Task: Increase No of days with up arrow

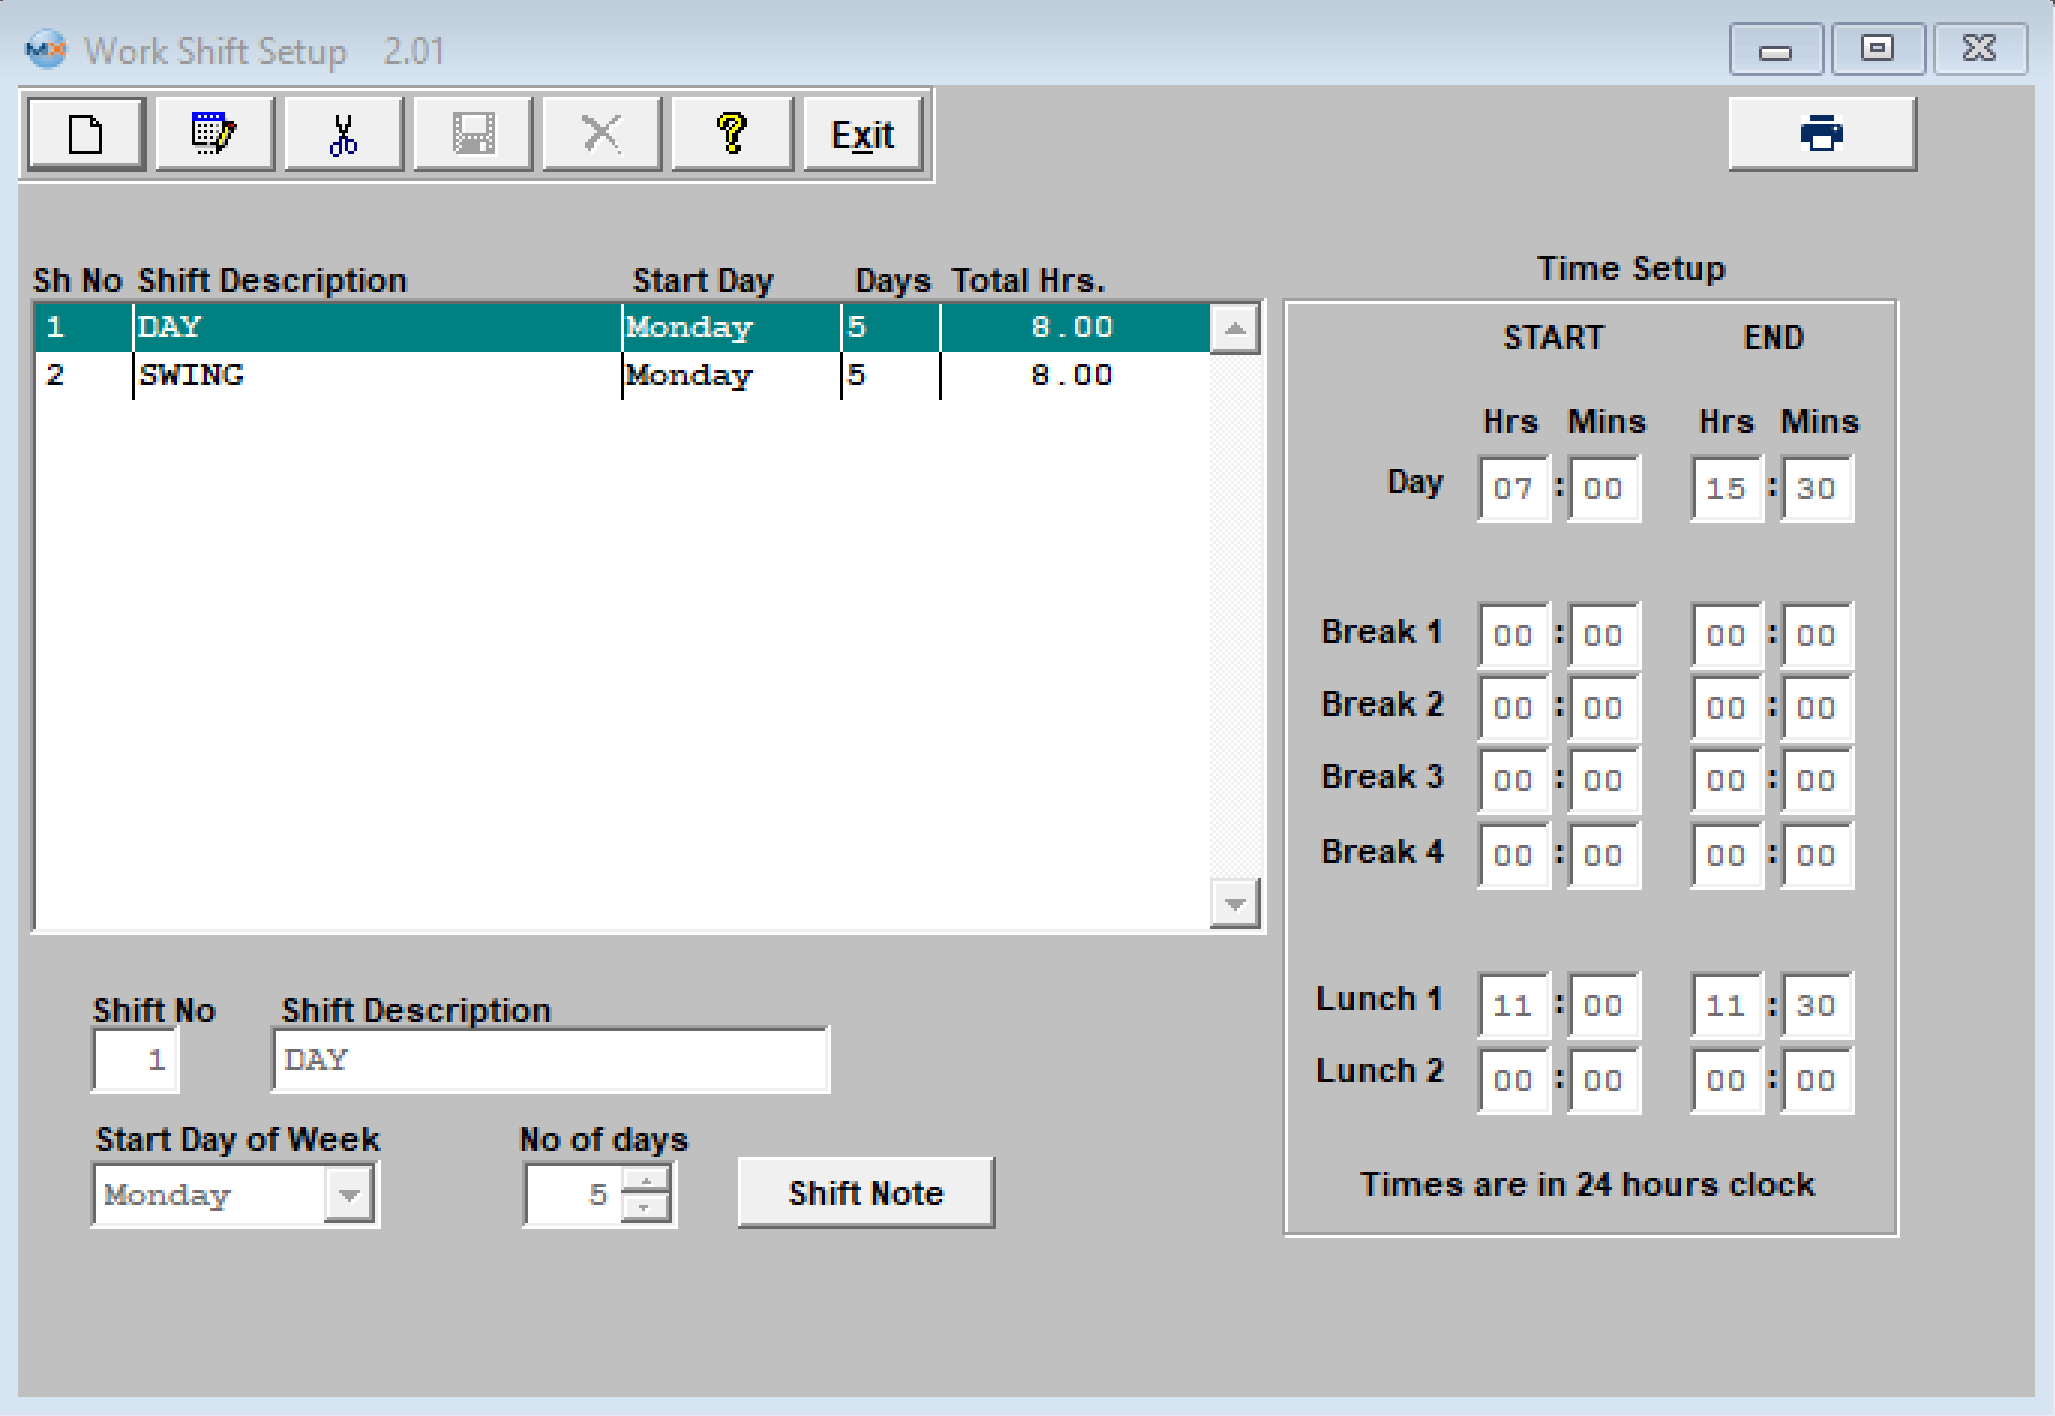Action: (x=646, y=1182)
